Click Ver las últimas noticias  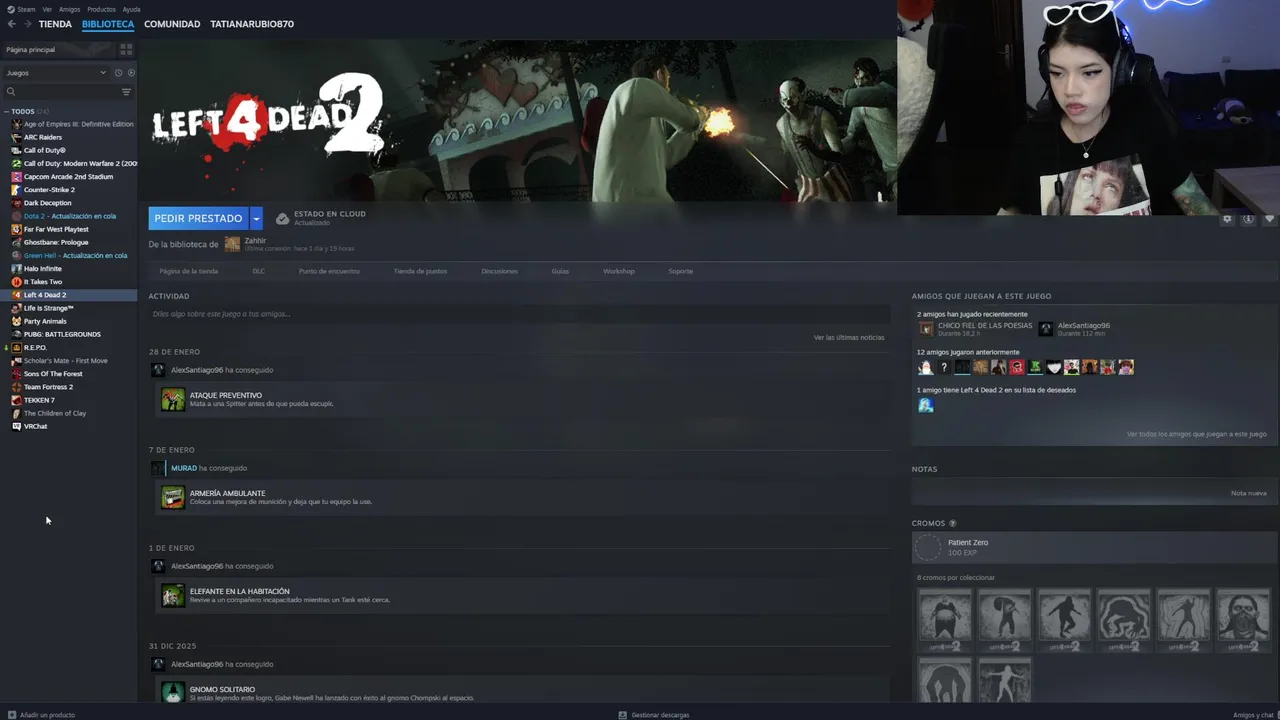pyautogui.click(x=849, y=337)
